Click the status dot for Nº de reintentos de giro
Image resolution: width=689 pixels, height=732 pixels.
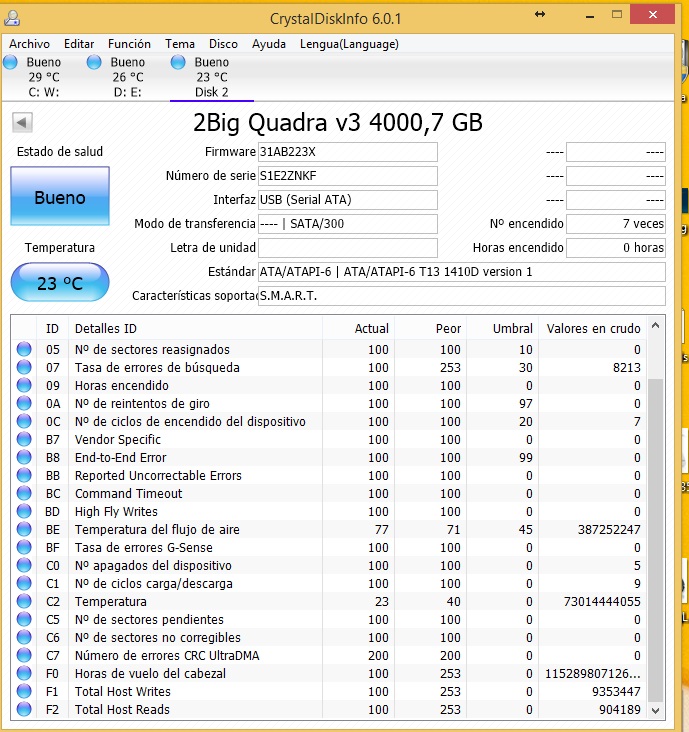[x=24, y=403]
